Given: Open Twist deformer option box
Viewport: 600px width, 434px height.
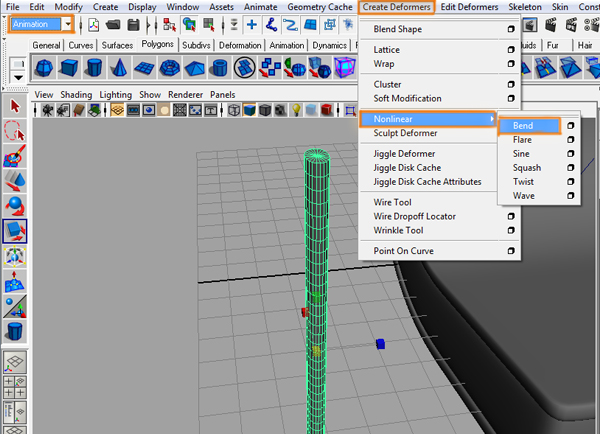Looking at the screenshot, I should (570, 182).
